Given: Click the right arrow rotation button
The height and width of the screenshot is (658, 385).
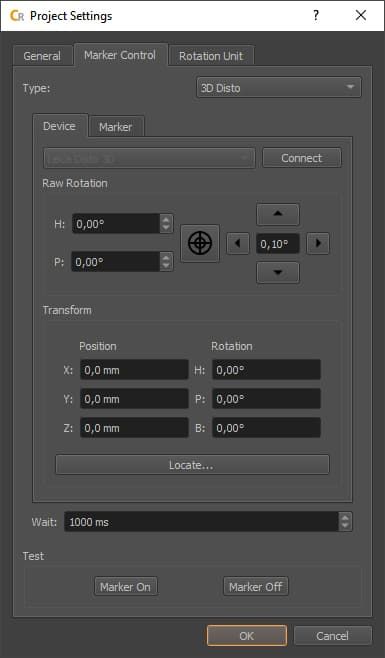Looking at the screenshot, I should (x=318, y=243).
